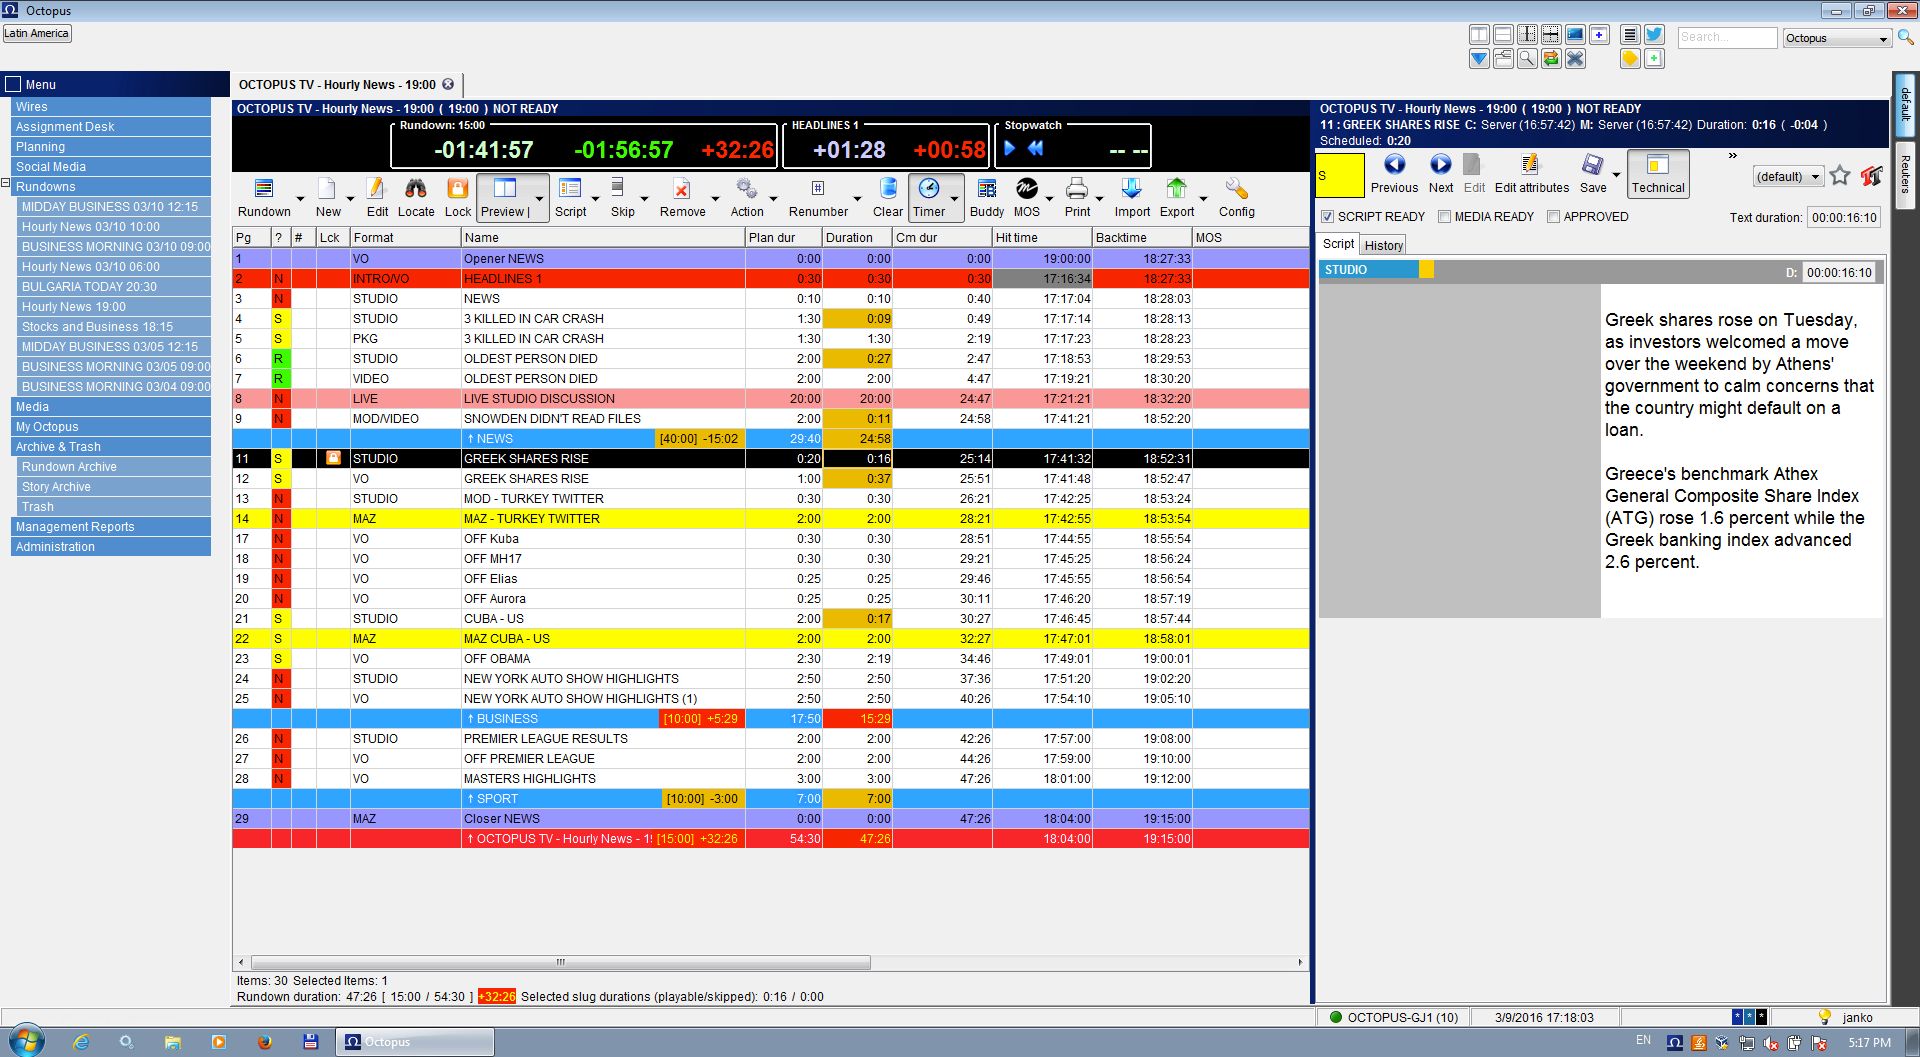Open the Buddy tool
The height and width of the screenshot is (1057, 1920).
986,189
